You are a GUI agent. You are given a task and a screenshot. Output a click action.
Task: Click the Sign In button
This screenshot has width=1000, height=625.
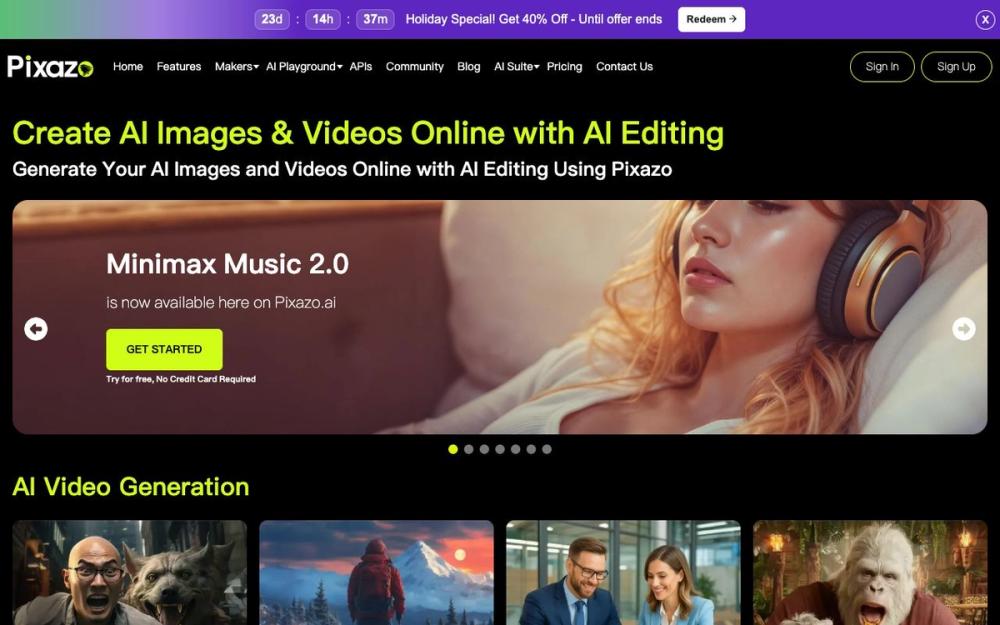(x=882, y=66)
